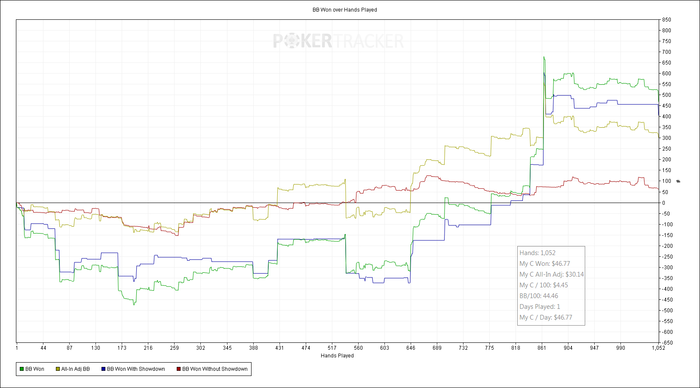This screenshot has width=700, height=388.
Task: Click y-axis negative -300 tick label
Action: tap(667, 267)
